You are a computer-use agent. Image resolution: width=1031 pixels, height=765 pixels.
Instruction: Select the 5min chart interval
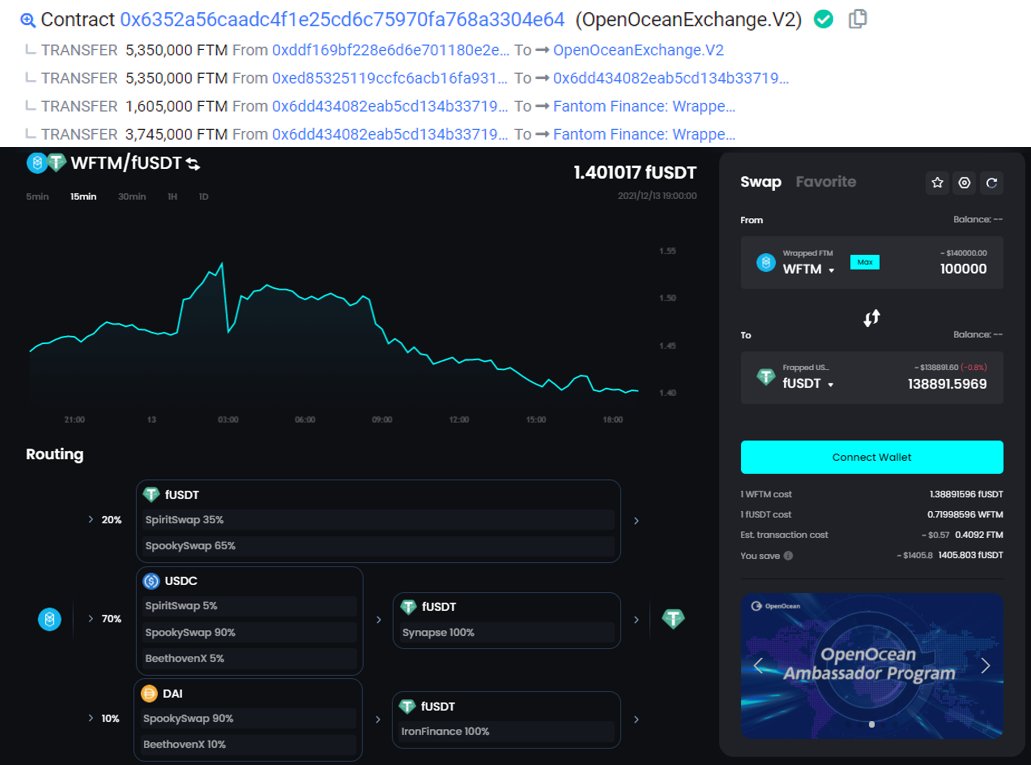point(37,197)
